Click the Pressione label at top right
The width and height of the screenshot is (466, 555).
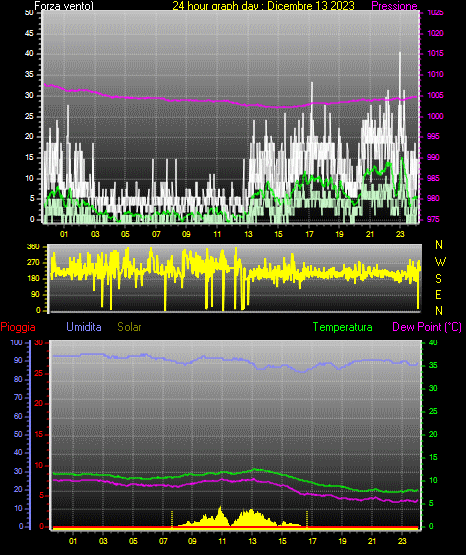tap(394, 6)
